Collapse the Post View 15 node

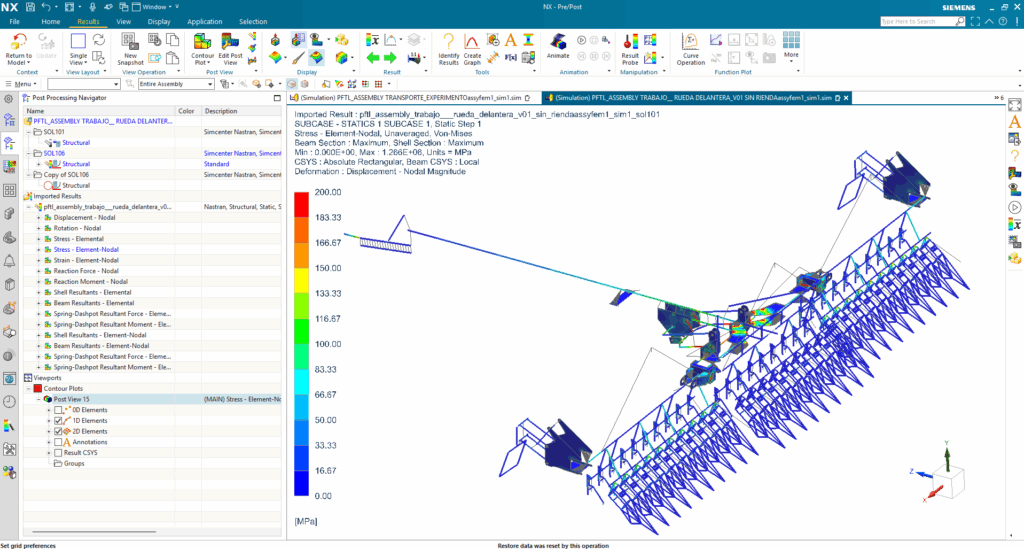(39, 399)
